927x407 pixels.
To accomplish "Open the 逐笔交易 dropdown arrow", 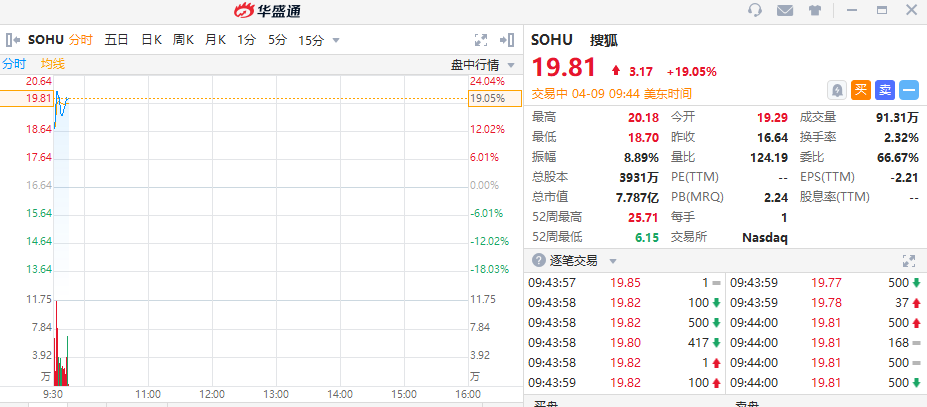I will 612,261.
